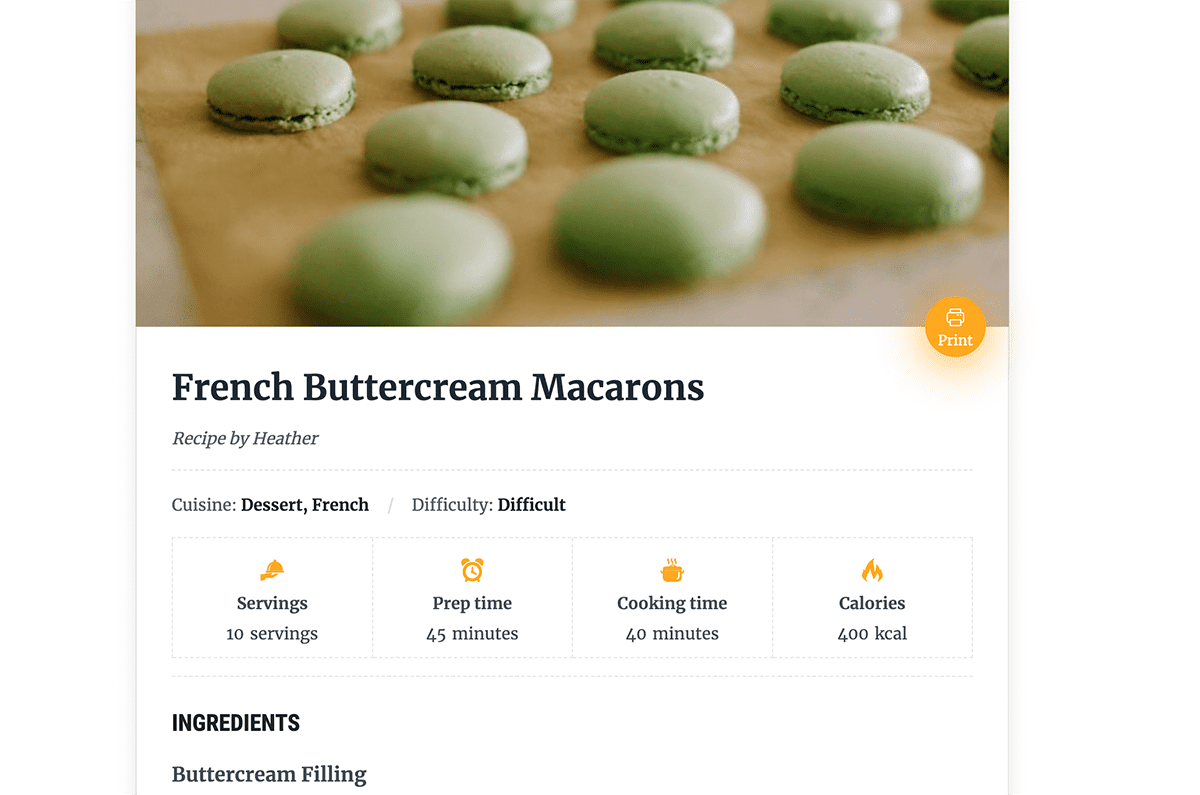
Task: Click the 10 servings value
Action: pyautogui.click(x=272, y=633)
